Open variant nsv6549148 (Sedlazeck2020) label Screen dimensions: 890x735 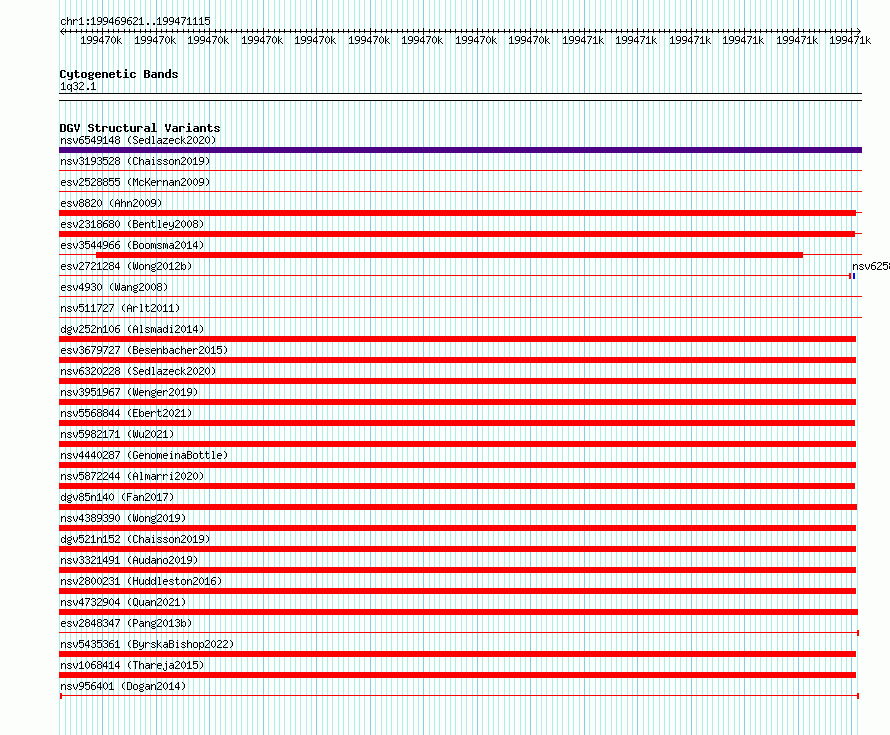[138, 140]
